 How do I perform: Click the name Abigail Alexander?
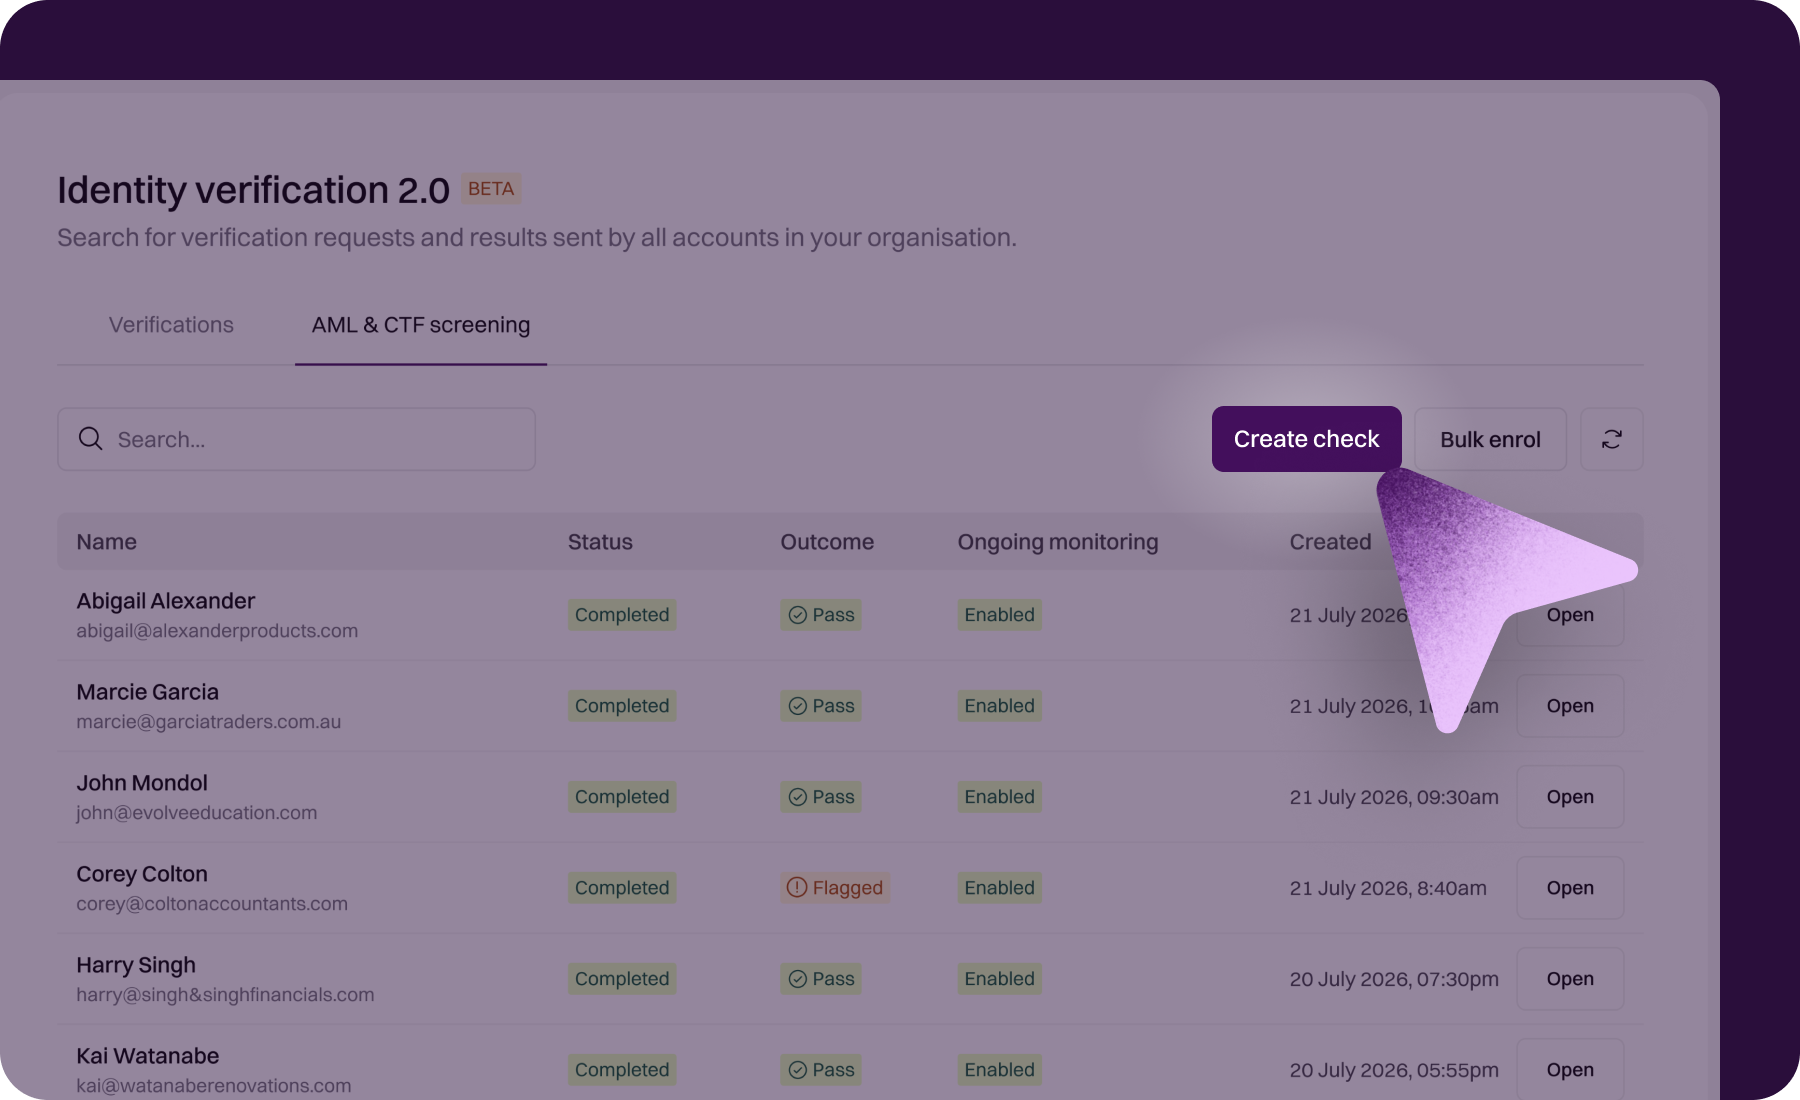pyautogui.click(x=166, y=601)
